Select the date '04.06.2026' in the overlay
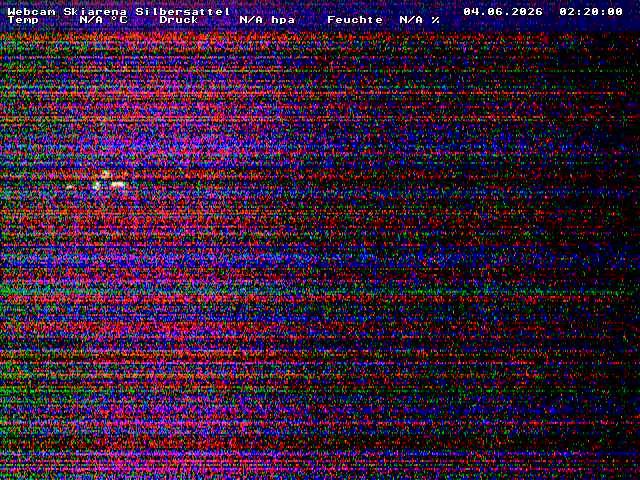Viewport: 640px width, 480px height. pyautogui.click(x=503, y=12)
